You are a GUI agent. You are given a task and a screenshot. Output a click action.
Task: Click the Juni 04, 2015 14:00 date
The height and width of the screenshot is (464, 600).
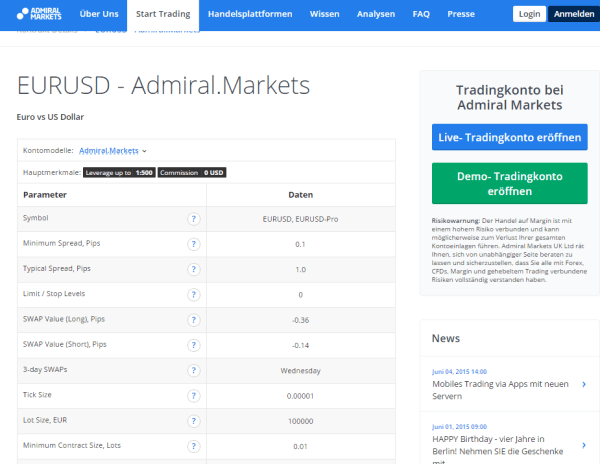(x=460, y=371)
